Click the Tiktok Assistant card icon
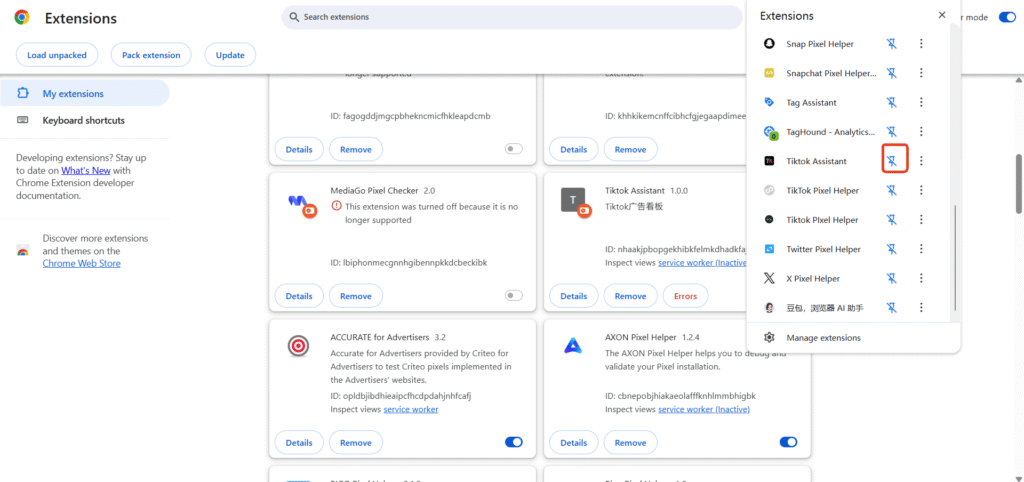Screen dimensions: 1024x482 (575, 202)
